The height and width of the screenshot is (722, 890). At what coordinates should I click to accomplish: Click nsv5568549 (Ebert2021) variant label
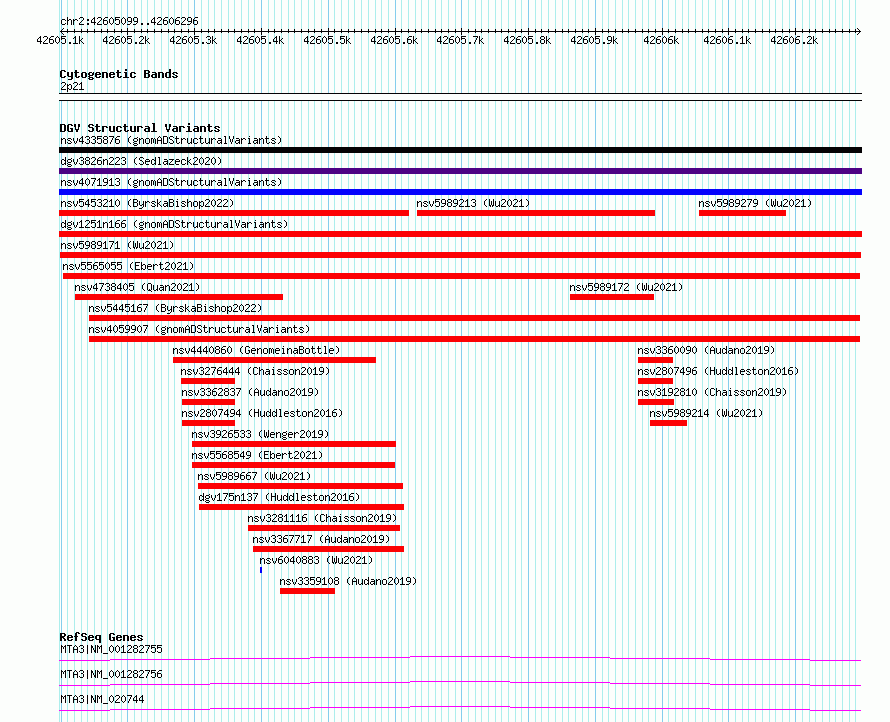tap(257, 455)
